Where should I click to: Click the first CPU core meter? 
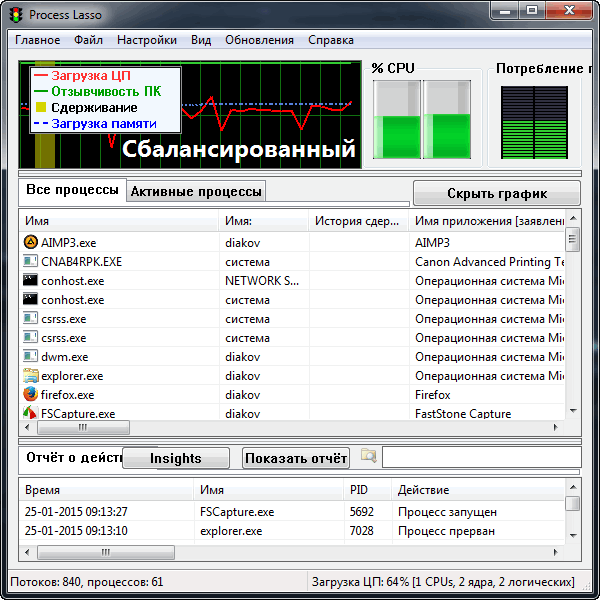[397, 119]
